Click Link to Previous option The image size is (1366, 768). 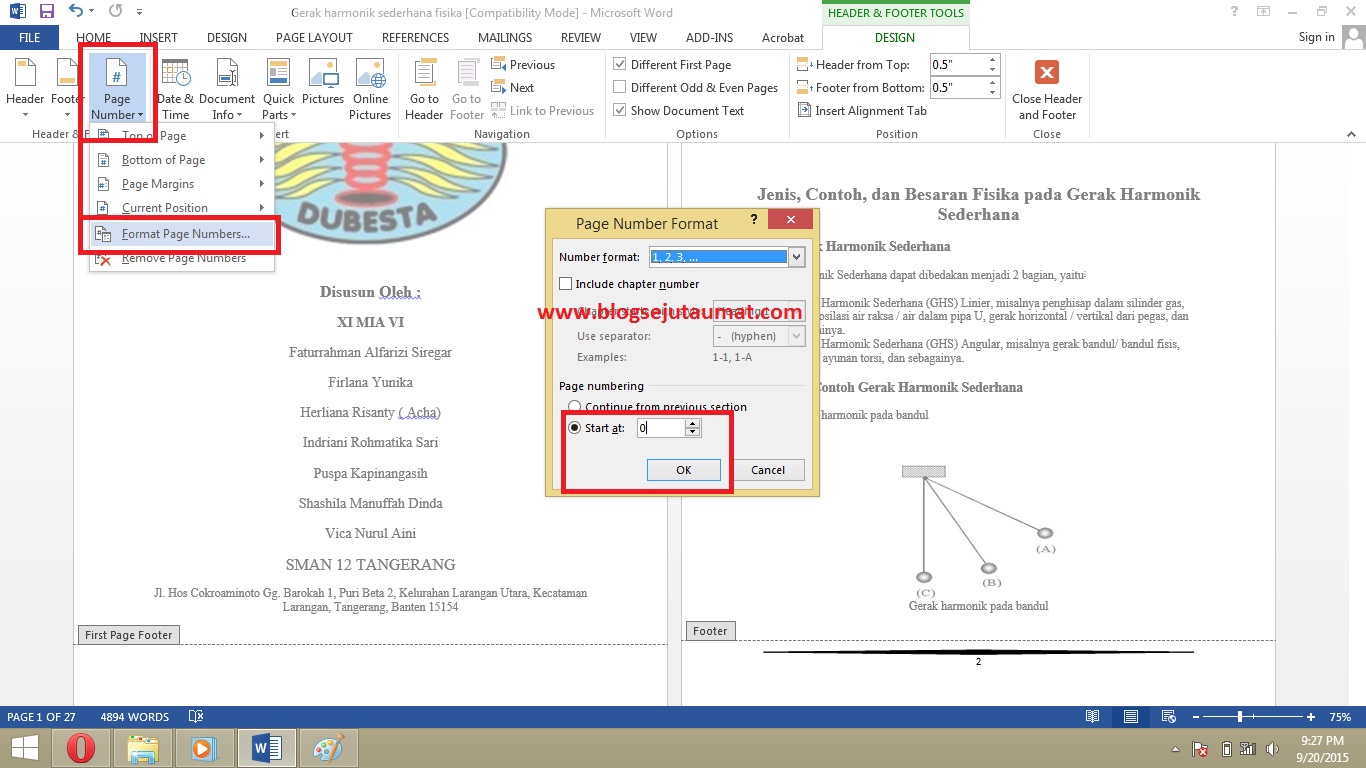tap(543, 111)
